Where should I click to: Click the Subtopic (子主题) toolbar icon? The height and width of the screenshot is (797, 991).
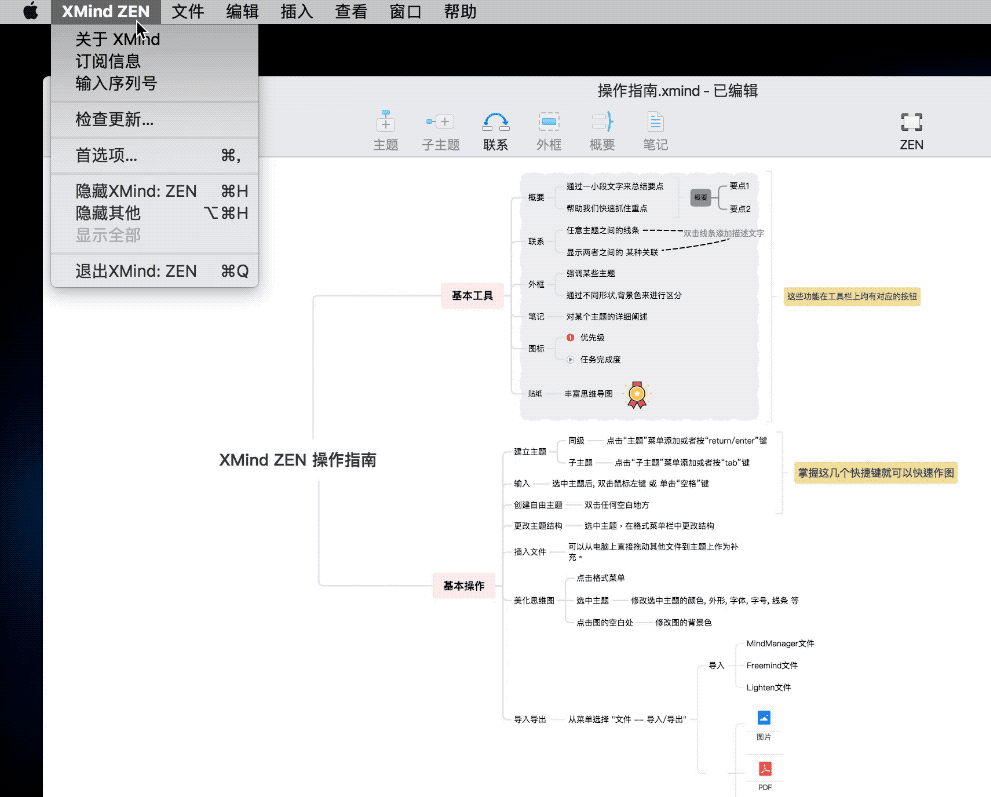(x=441, y=130)
